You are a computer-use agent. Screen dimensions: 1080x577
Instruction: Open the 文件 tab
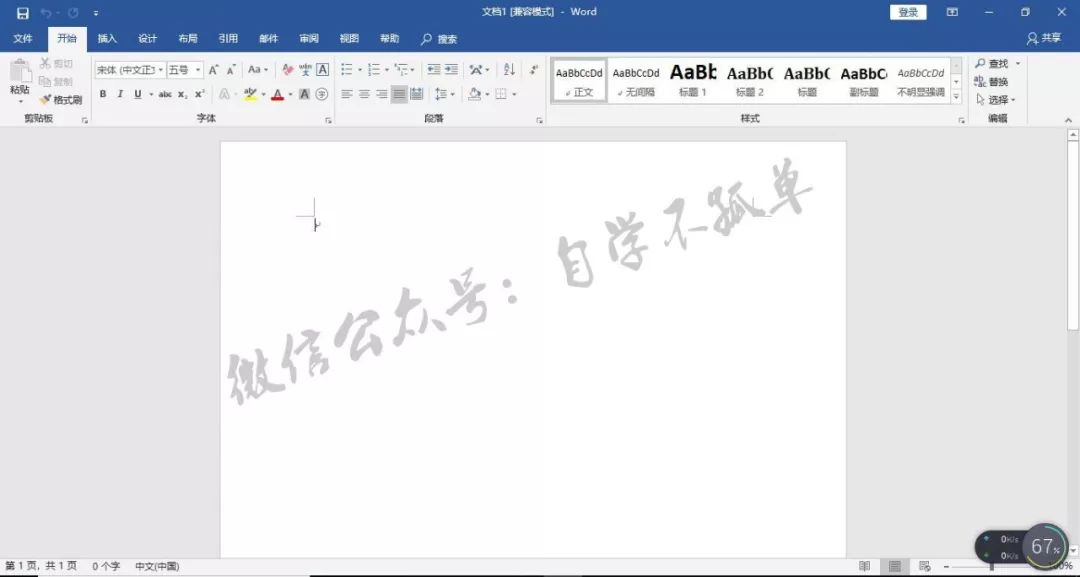pos(23,39)
